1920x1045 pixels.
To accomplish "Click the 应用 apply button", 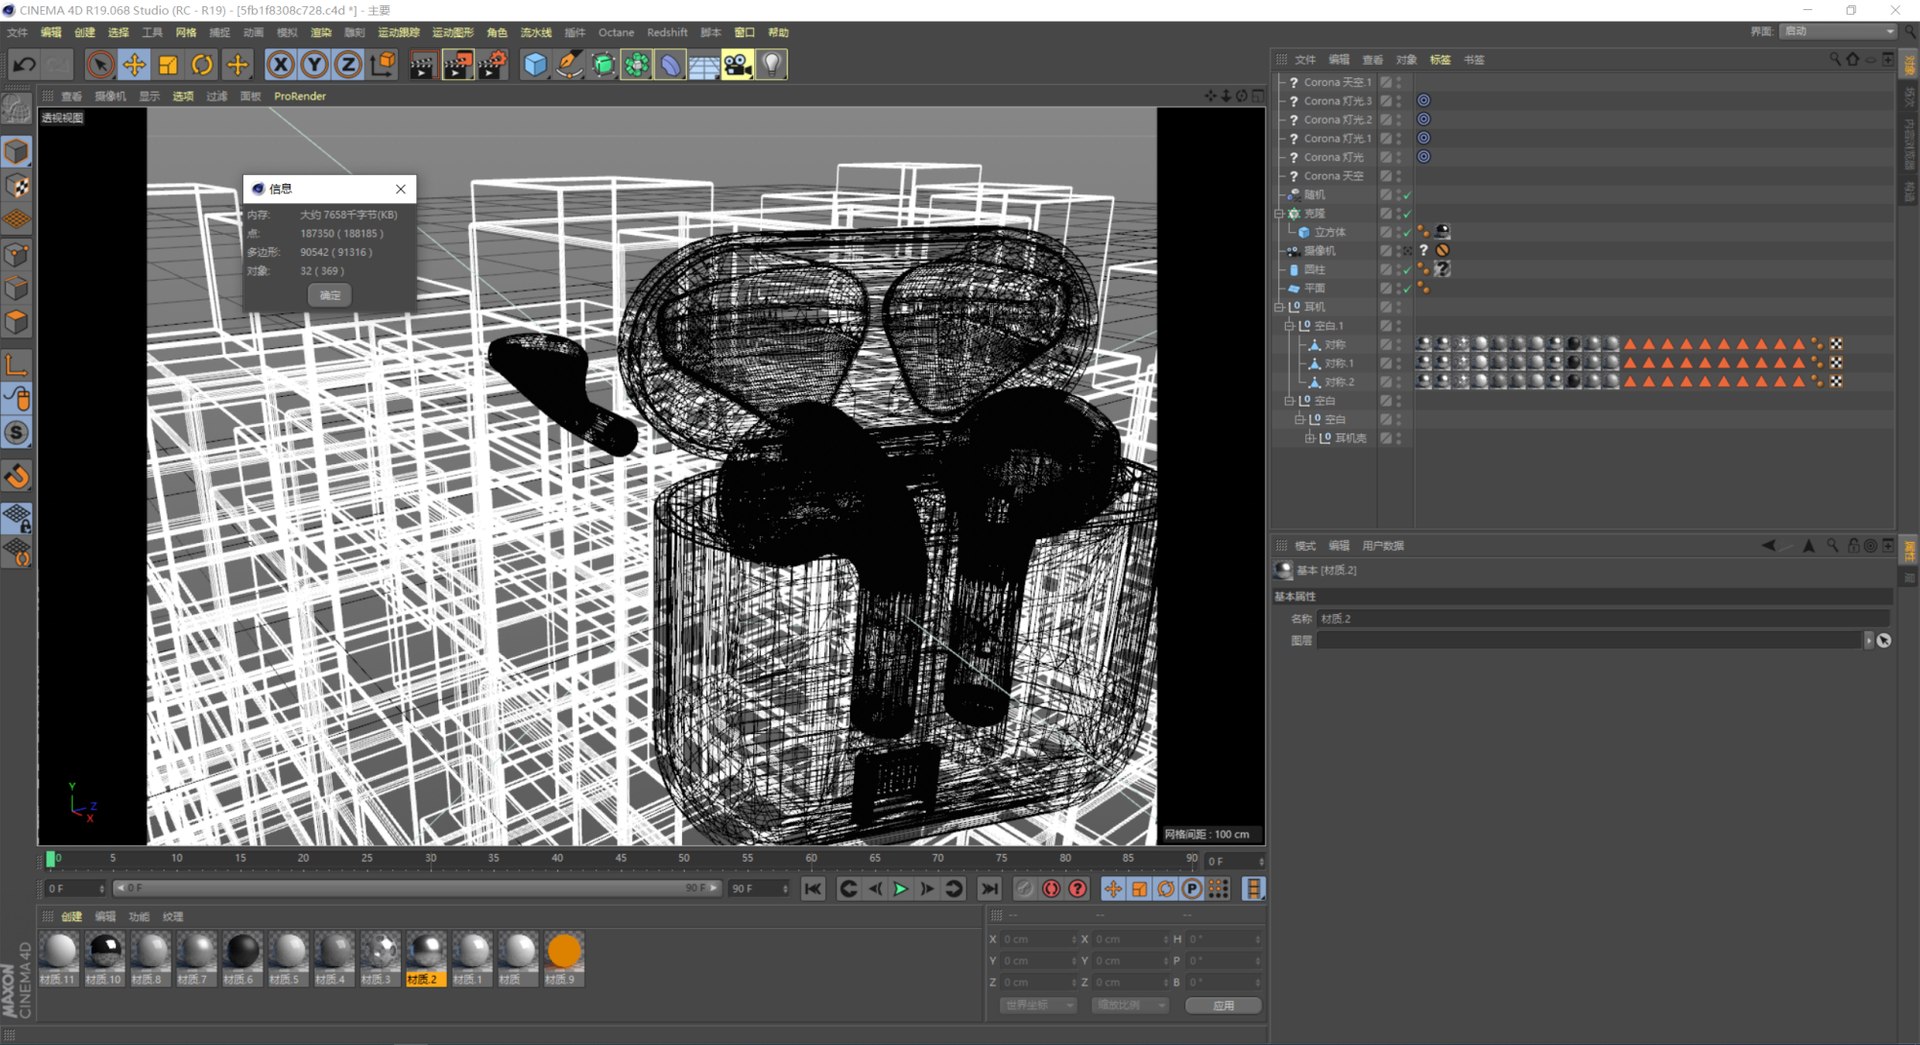I will (1222, 1005).
